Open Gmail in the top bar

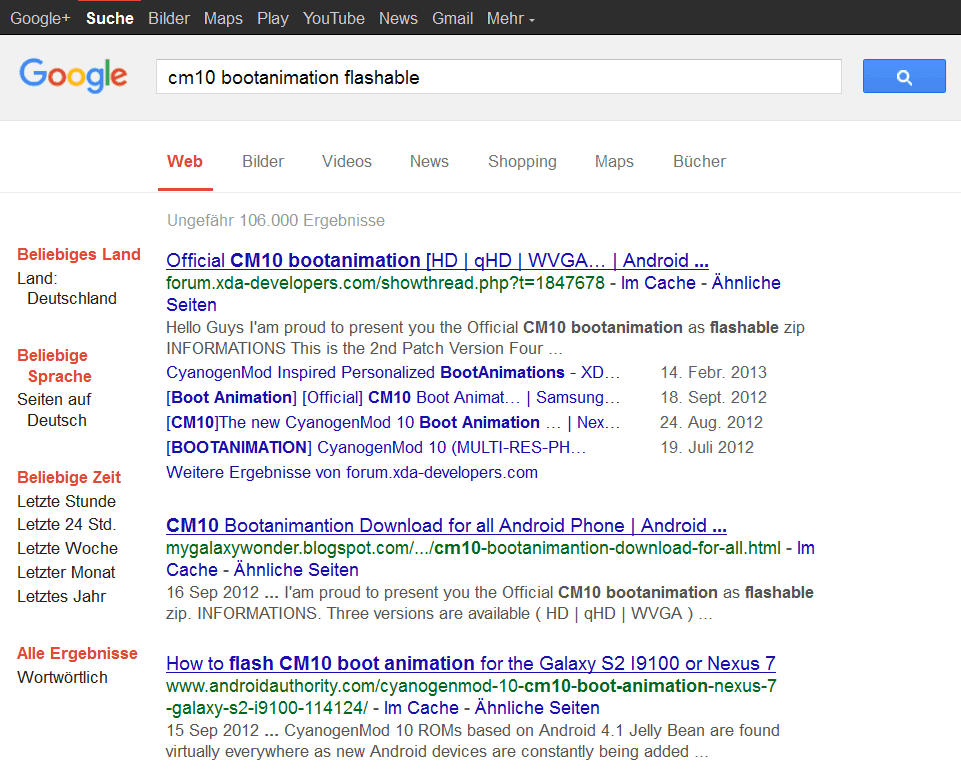[x=452, y=18]
